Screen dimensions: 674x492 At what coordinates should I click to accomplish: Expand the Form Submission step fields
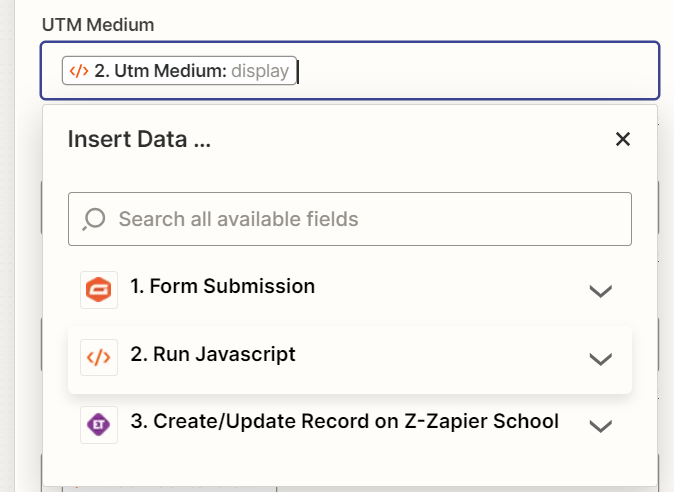point(600,291)
